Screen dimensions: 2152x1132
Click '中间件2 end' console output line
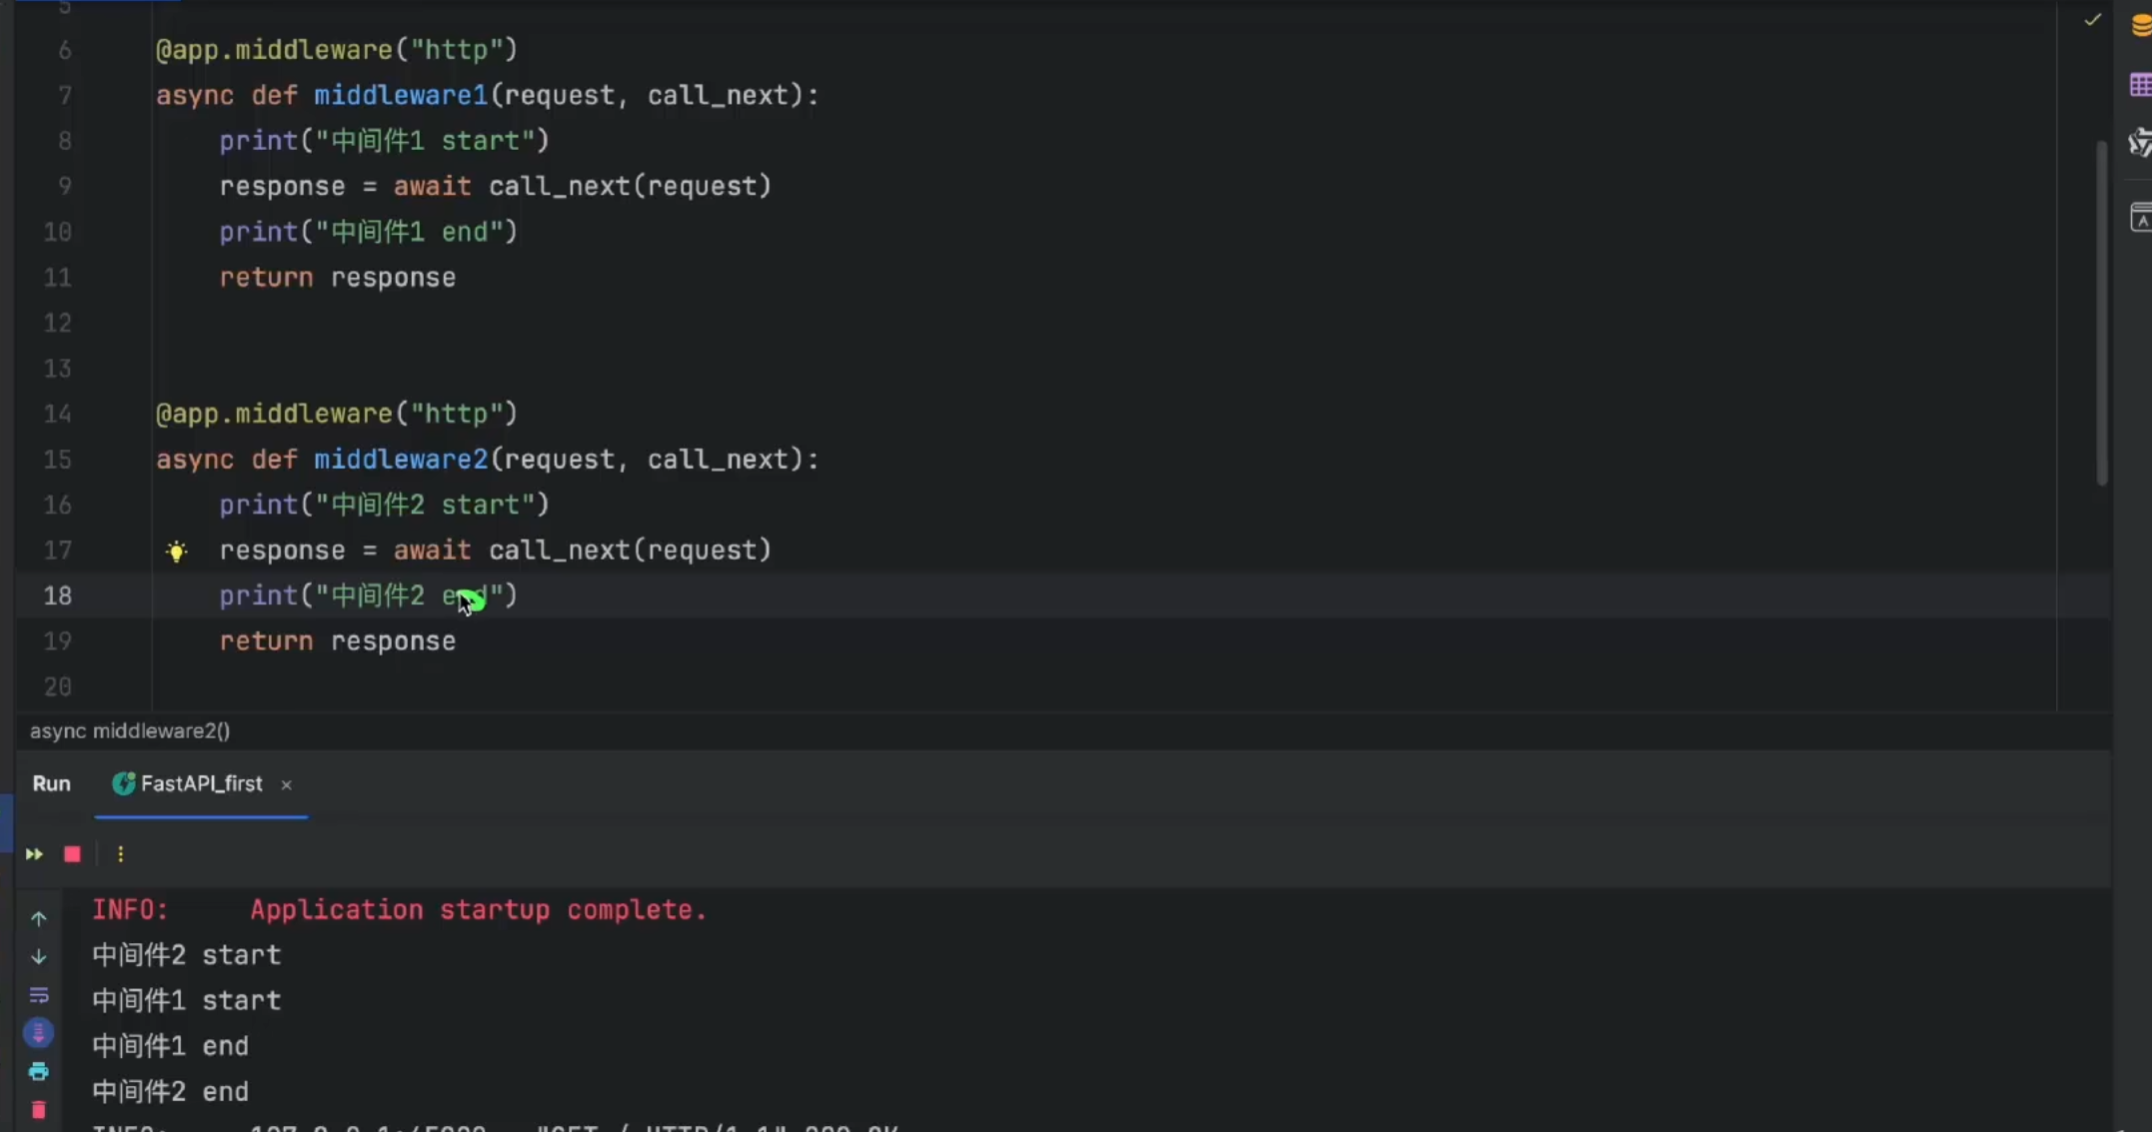click(x=170, y=1092)
